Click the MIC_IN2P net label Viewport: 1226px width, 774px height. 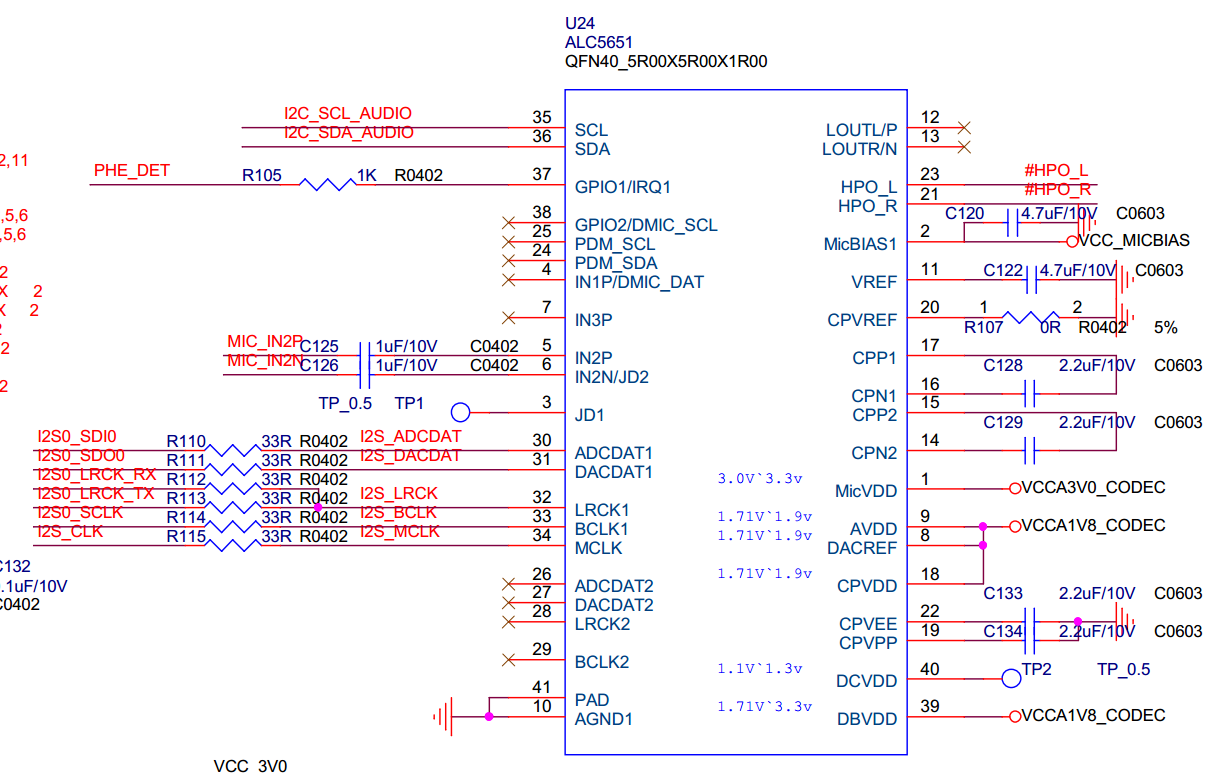pos(265,343)
